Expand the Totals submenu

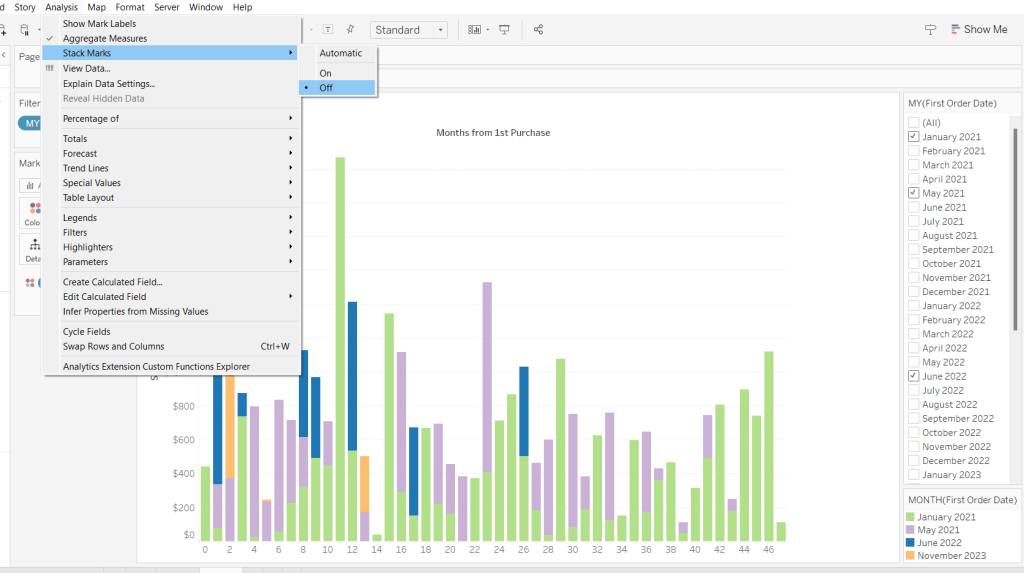point(170,139)
